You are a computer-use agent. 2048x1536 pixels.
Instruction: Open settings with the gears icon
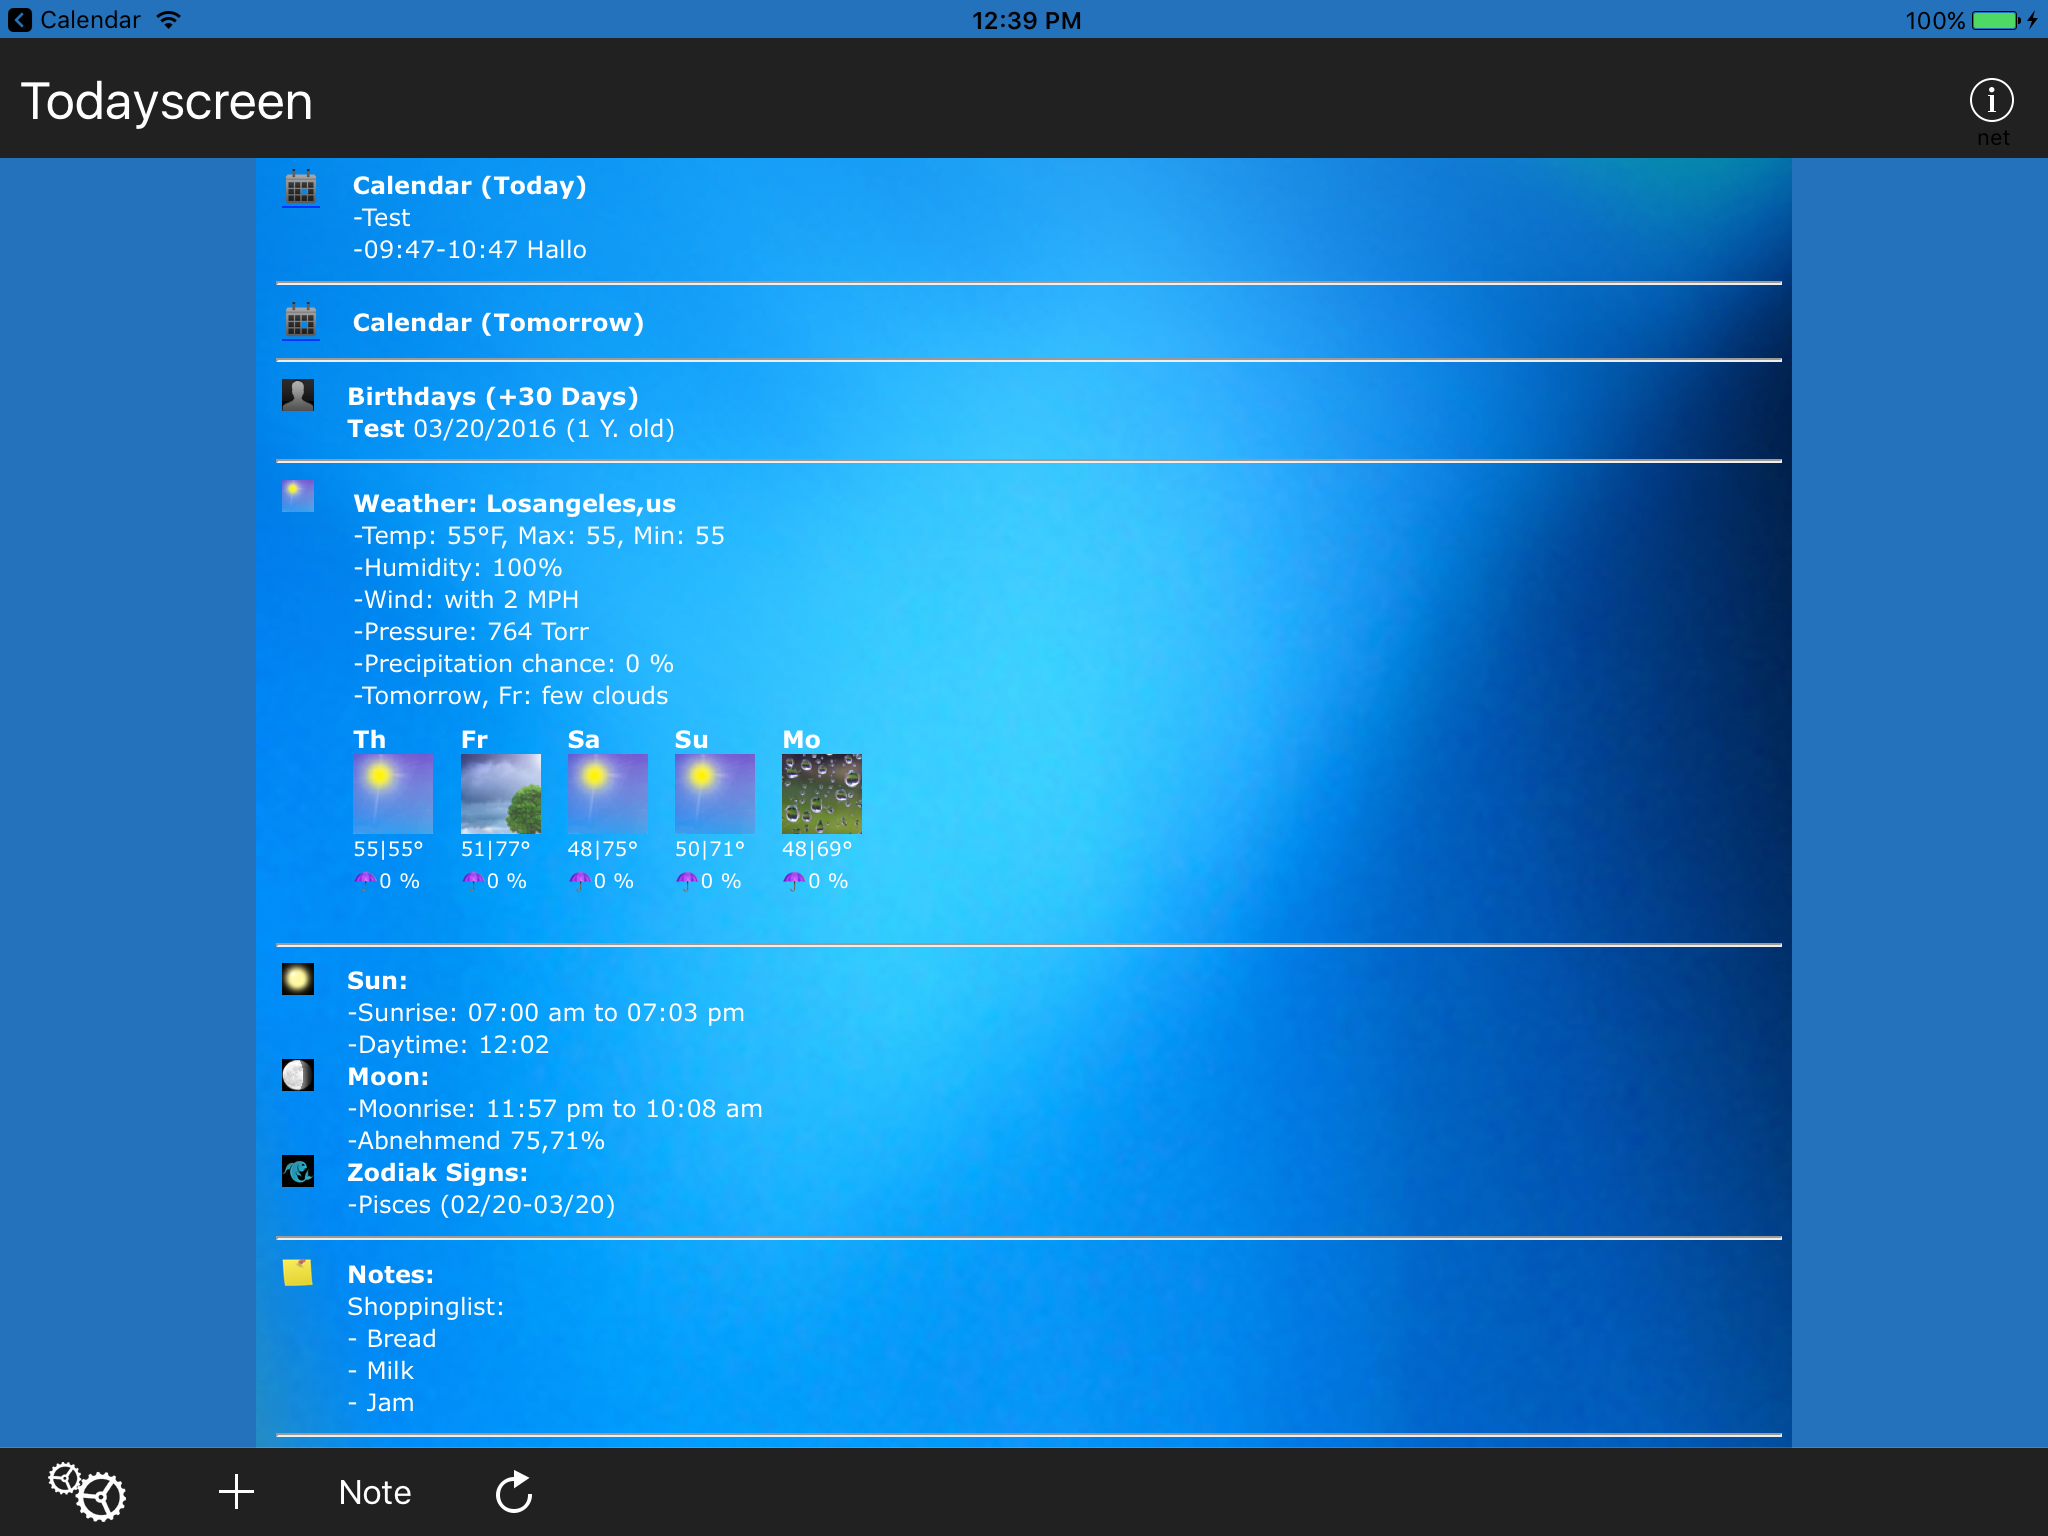[88, 1492]
